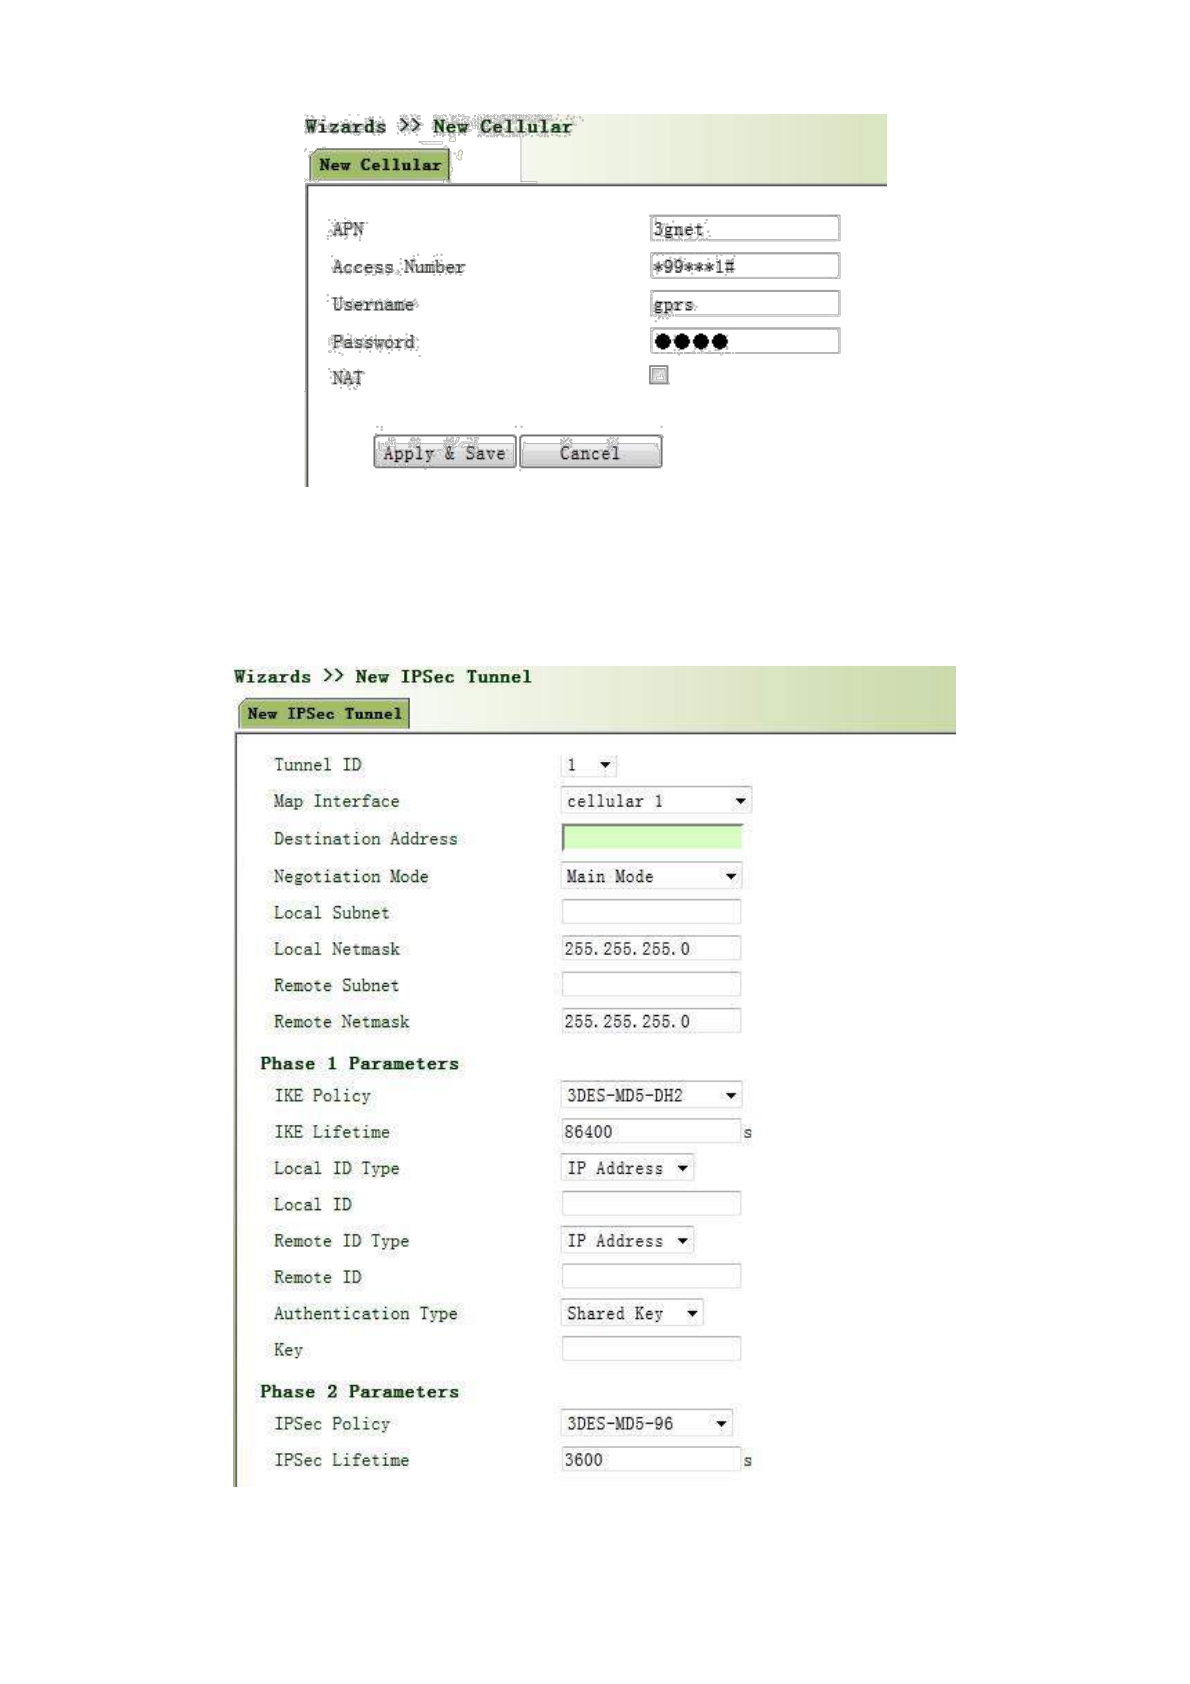Open the Authentication Type dropdown
The image size is (1190, 1684).
pyautogui.click(x=632, y=1313)
